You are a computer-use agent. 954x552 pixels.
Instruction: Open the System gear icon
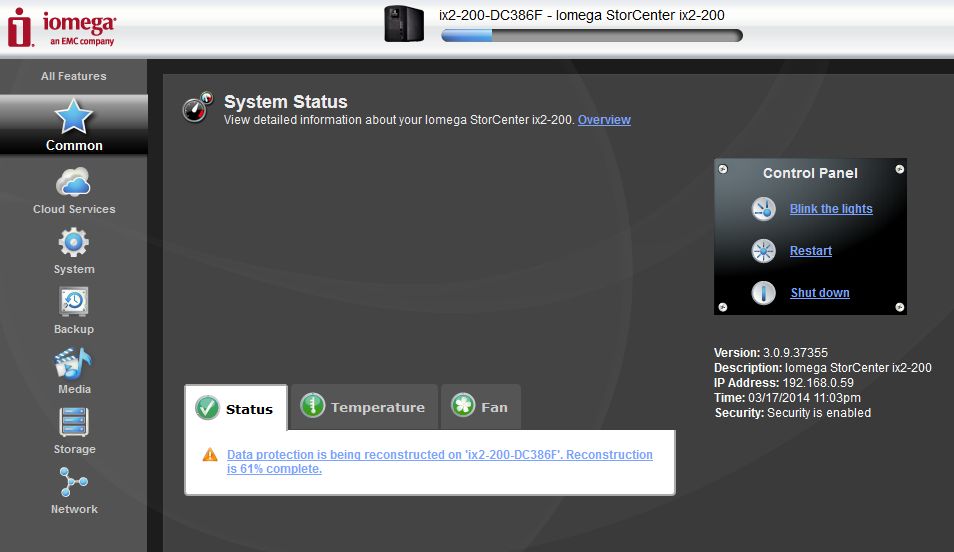74,243
